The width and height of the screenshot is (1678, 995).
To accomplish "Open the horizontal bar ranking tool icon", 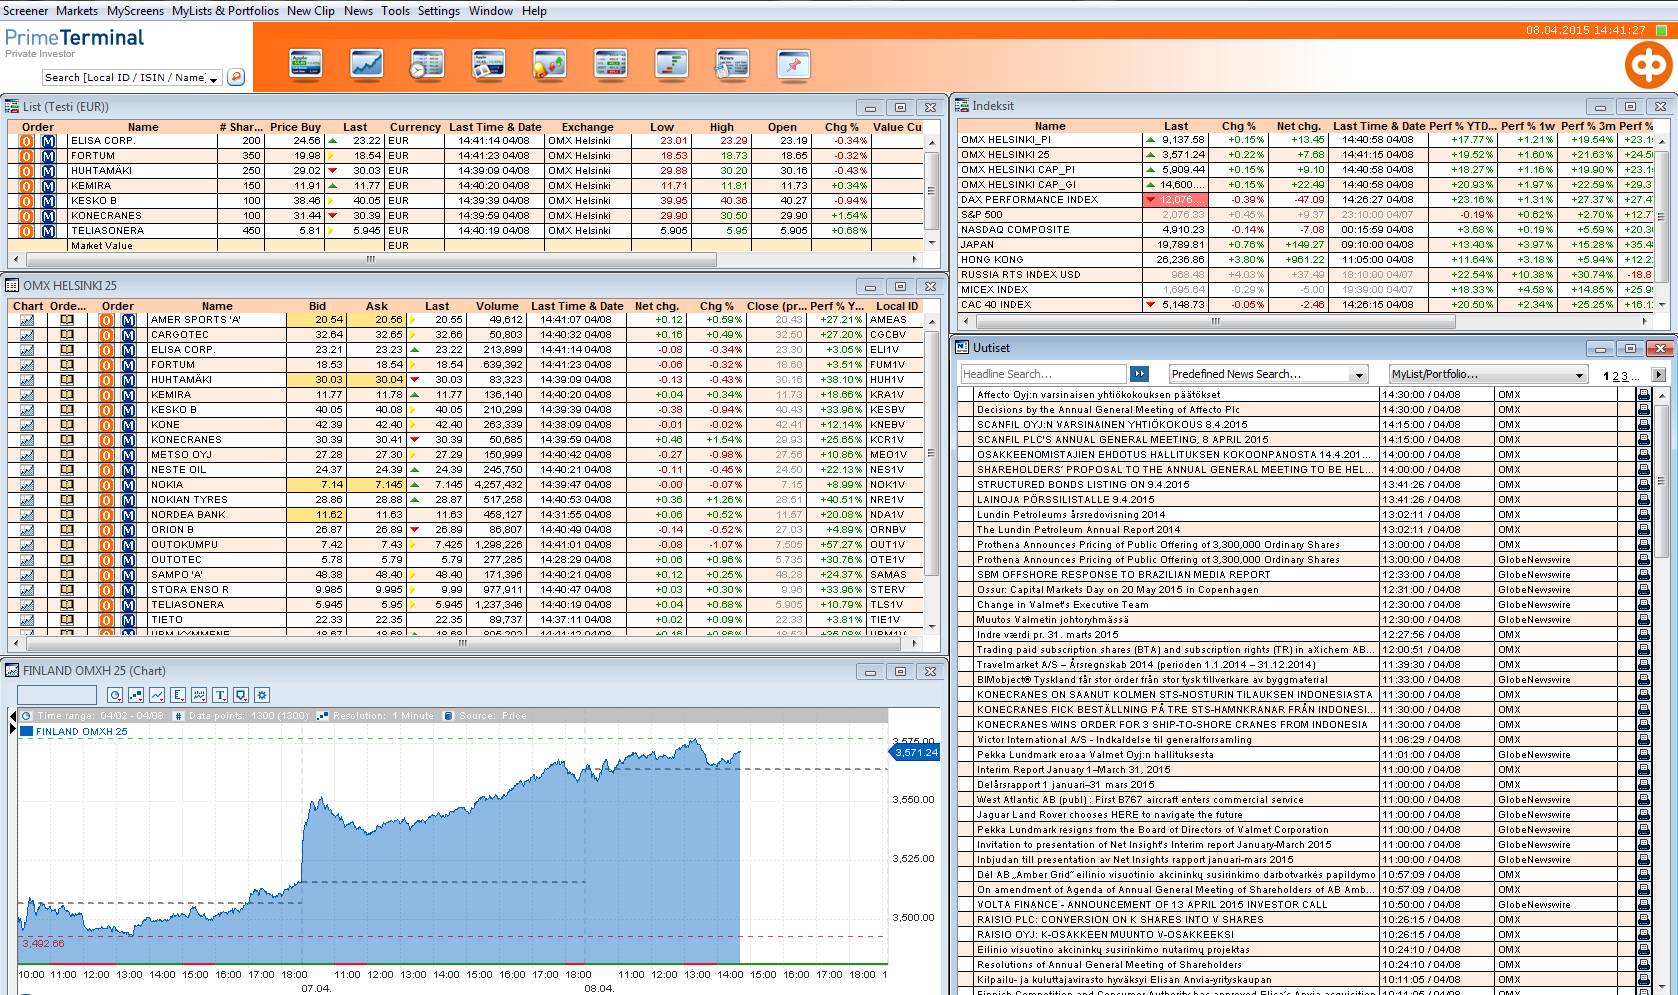I will click(x=671, y=64).
